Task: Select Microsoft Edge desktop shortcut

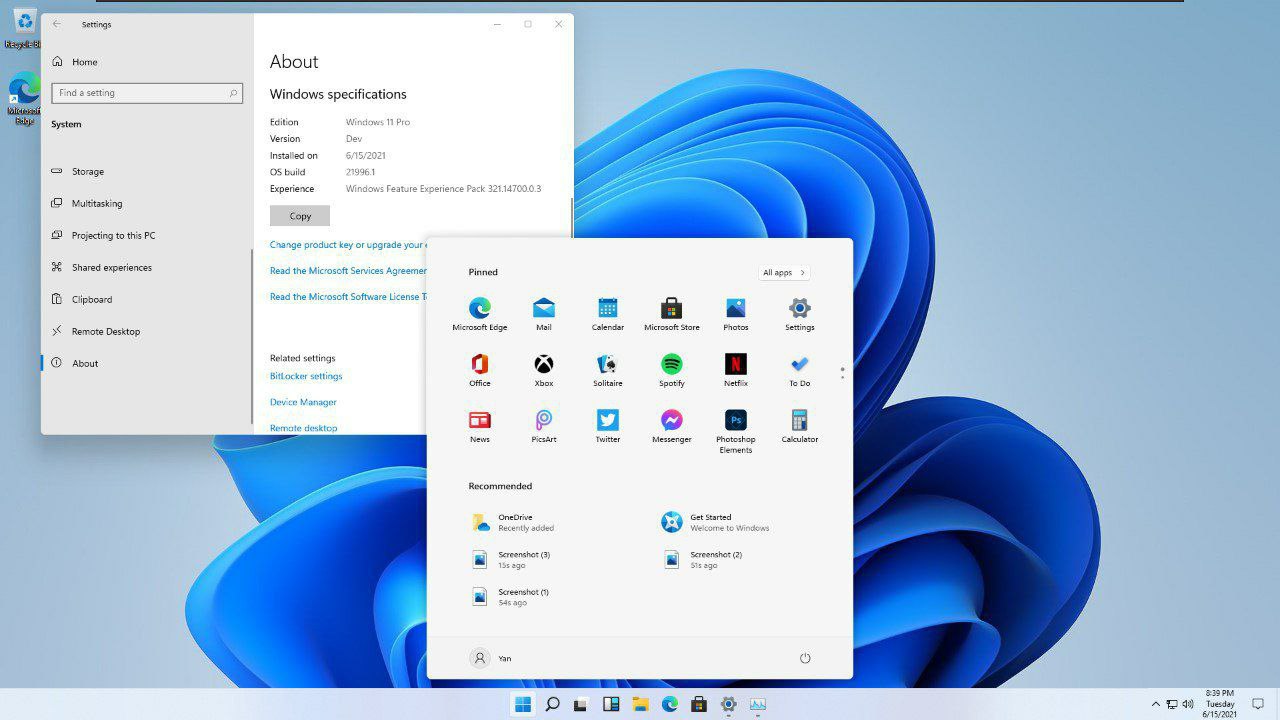Action: pyautogui.click(x=24, y=99)
